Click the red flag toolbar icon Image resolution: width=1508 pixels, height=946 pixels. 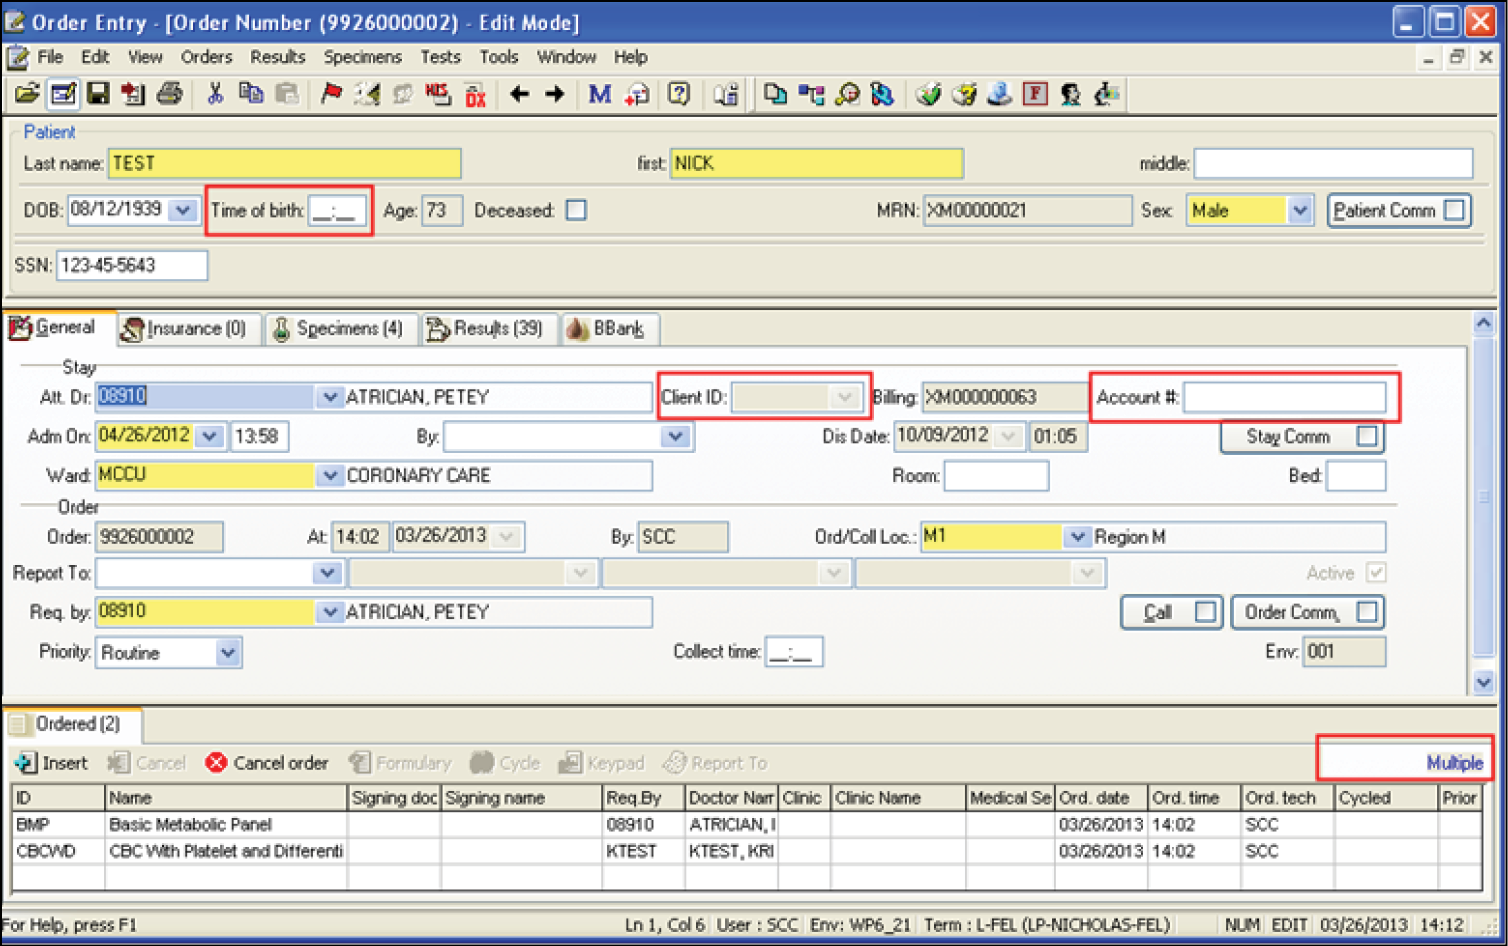[331, 94]
